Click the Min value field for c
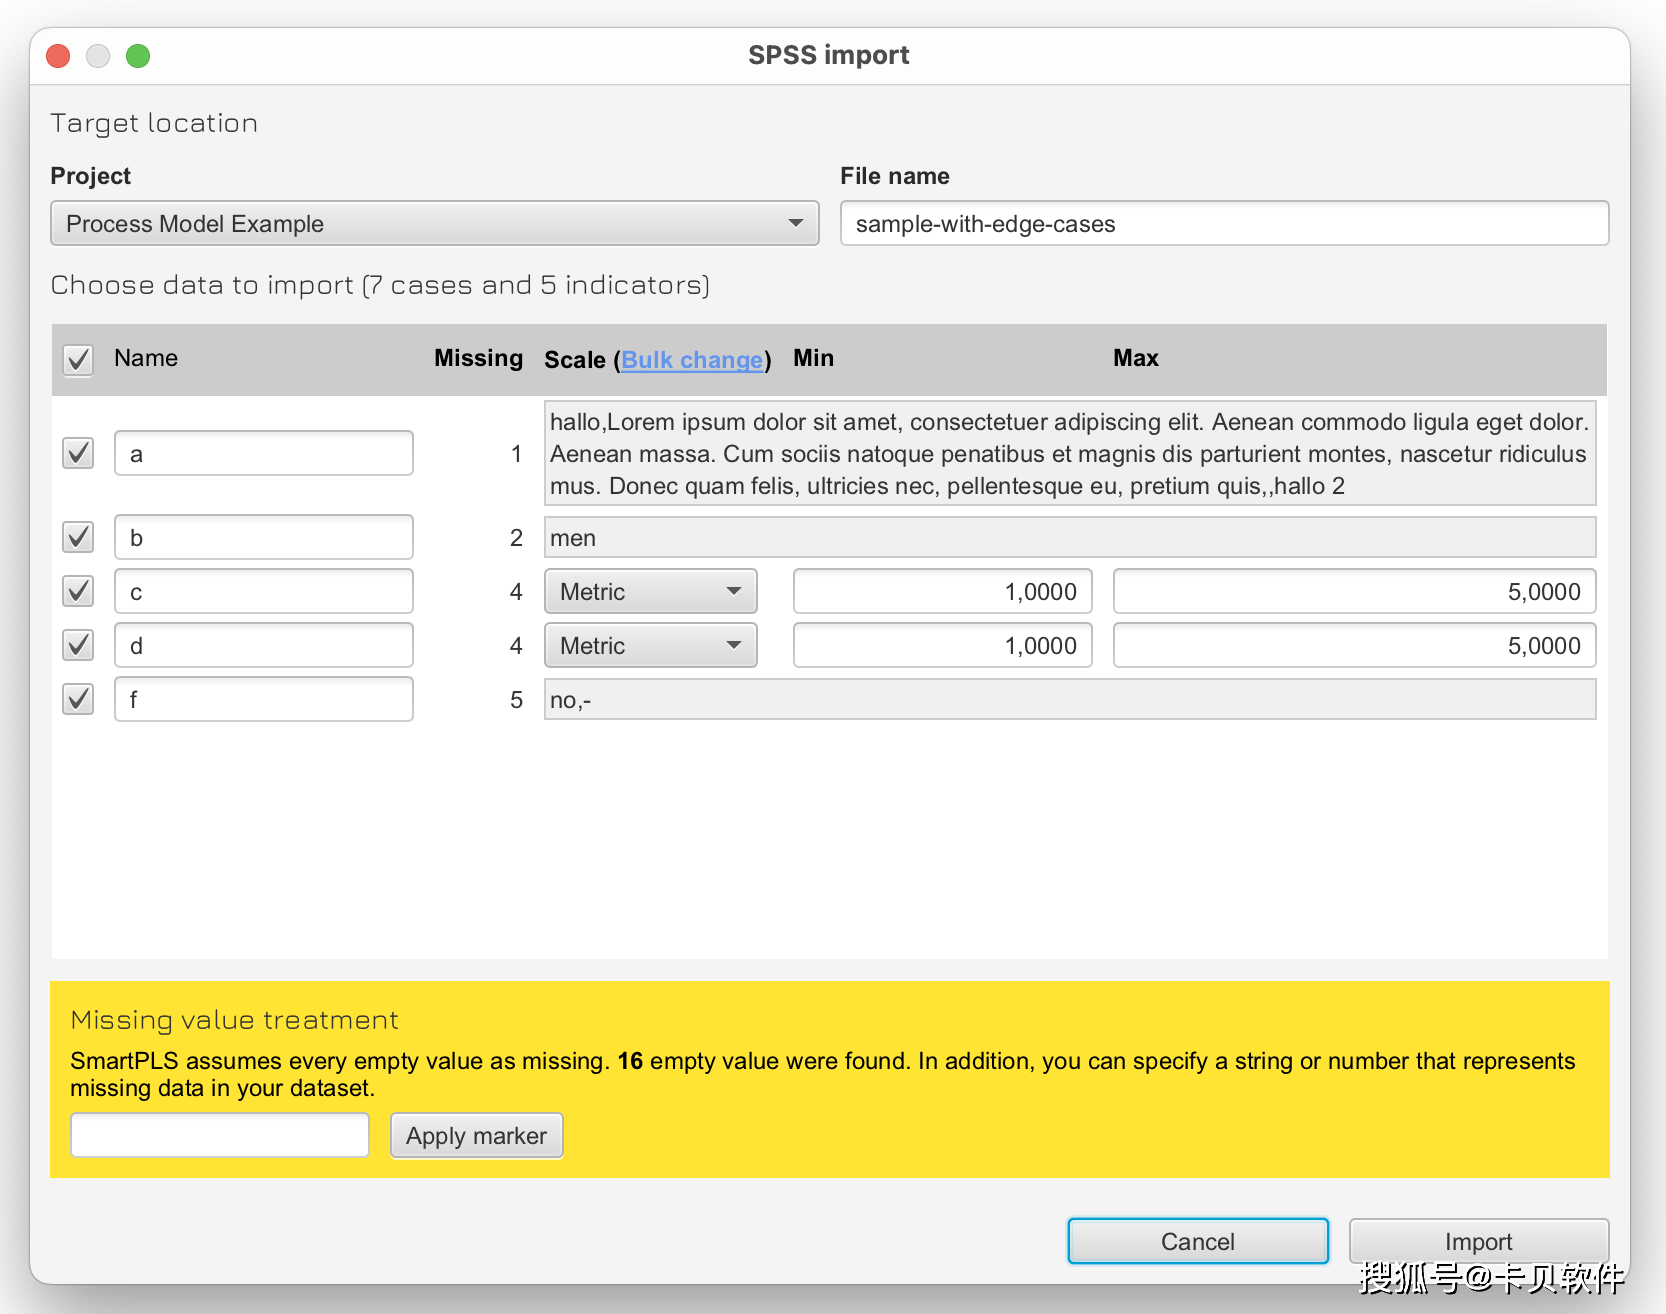Image resolution: width=1666 pixels, height=1314 pixels. coord(942,591)
